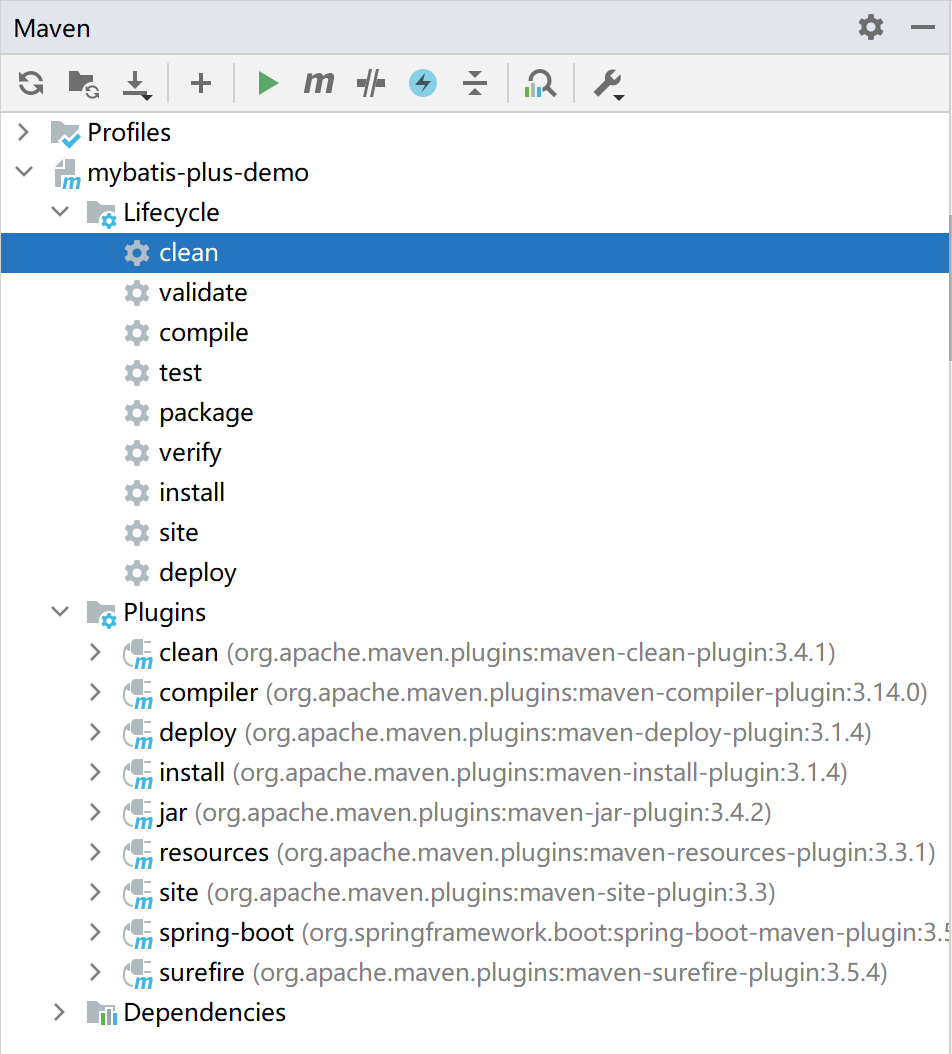Select mybatis-plus-demo project label
Image resolution: width=952 pixels, height=1054 pixels.
click(x=198, y=173)
